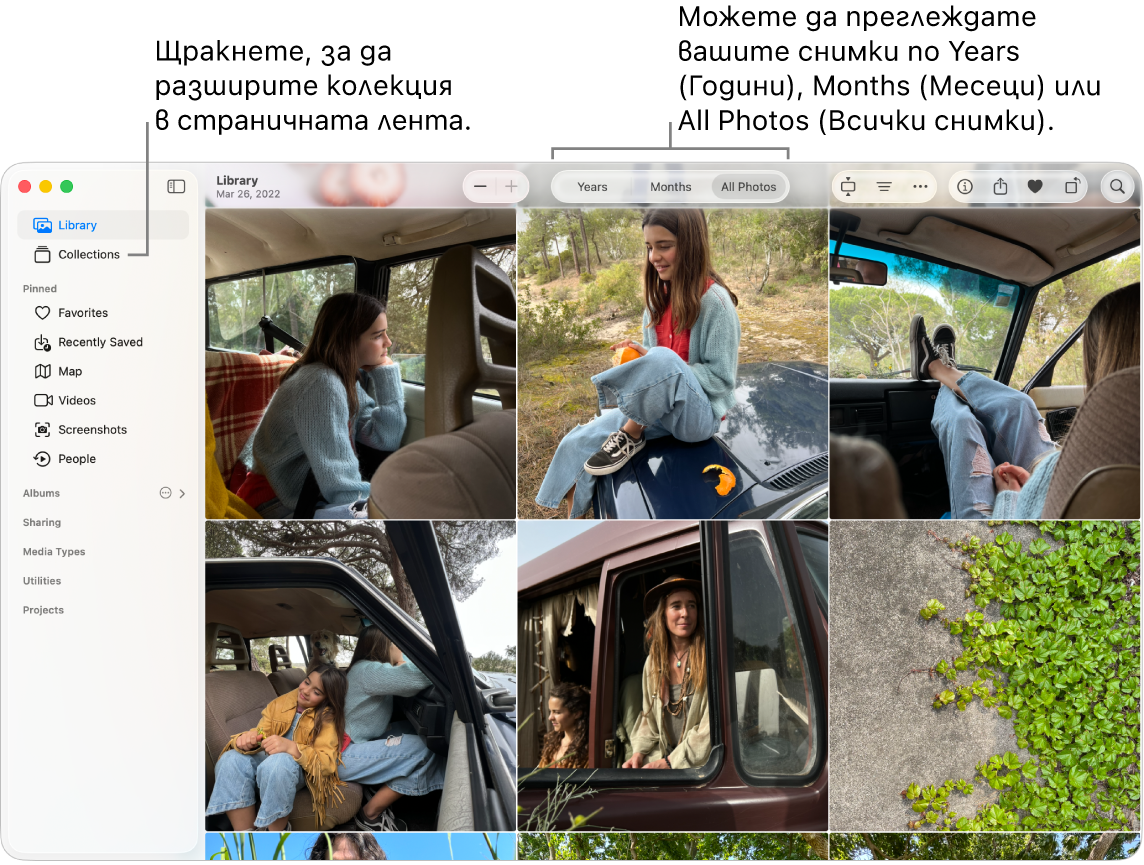The width and height of the screenshot is (1144, 865).
Task: Zoom in with the plus button
Action: pyautogui.click(x=511, y=187)
